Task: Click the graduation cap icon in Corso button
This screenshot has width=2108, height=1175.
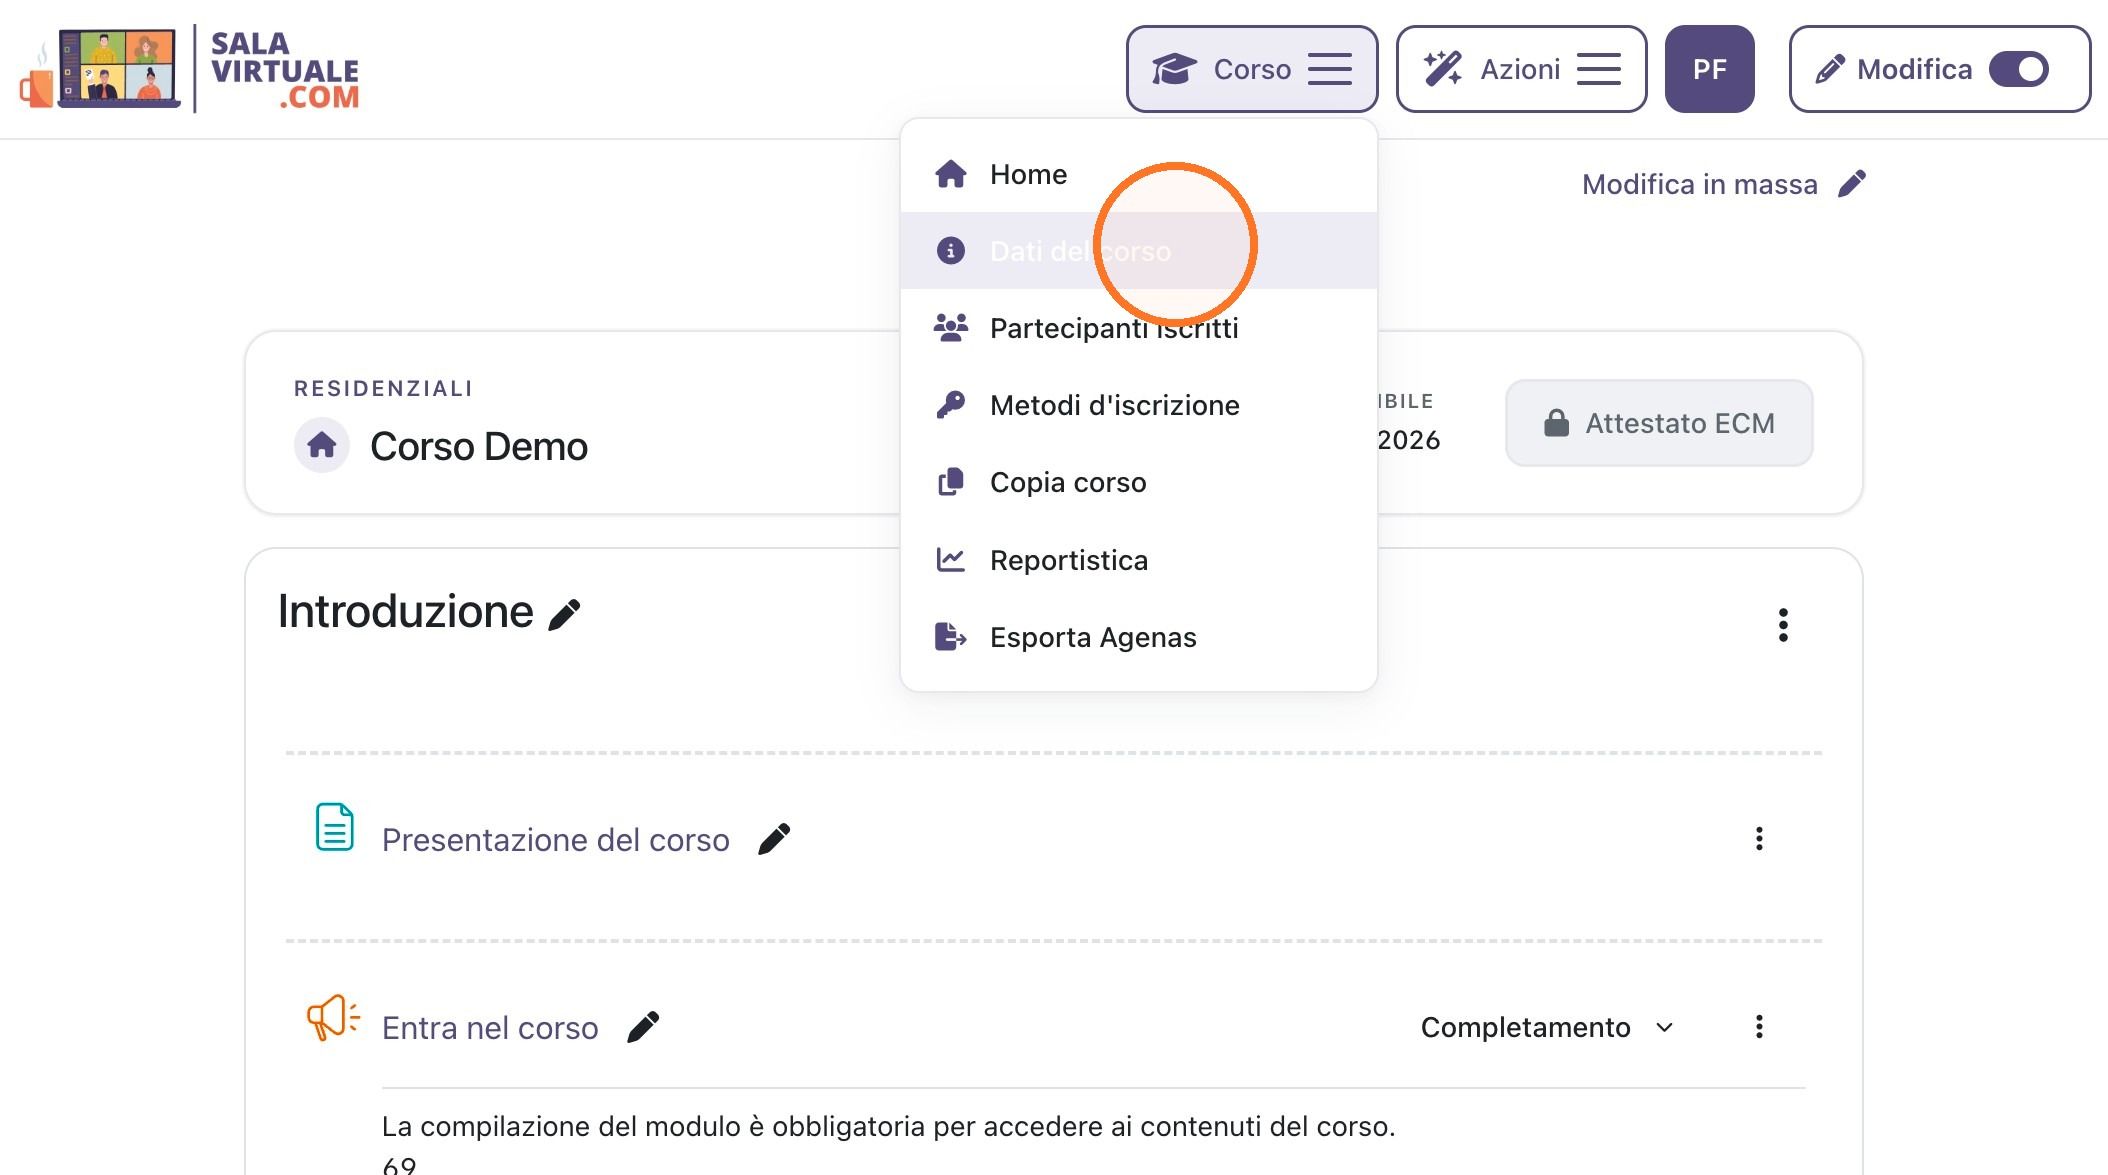Action: tap(1174, 69)
